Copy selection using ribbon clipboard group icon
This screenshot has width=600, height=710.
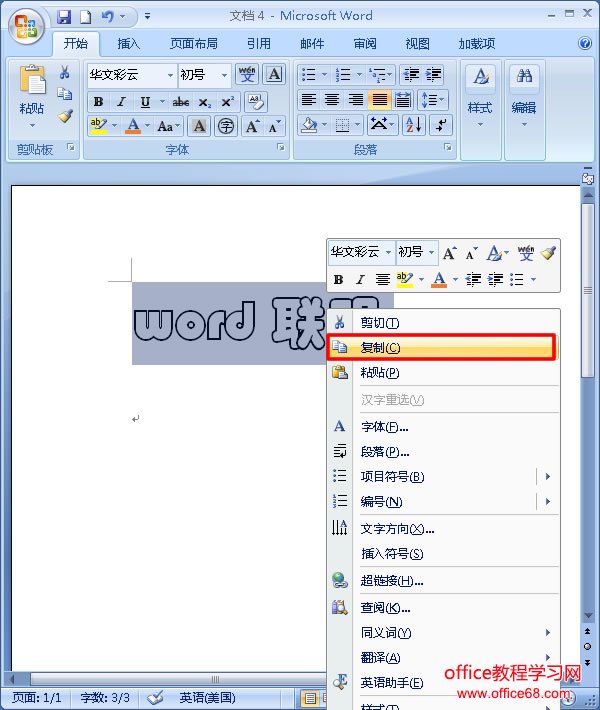pos(64,94)
